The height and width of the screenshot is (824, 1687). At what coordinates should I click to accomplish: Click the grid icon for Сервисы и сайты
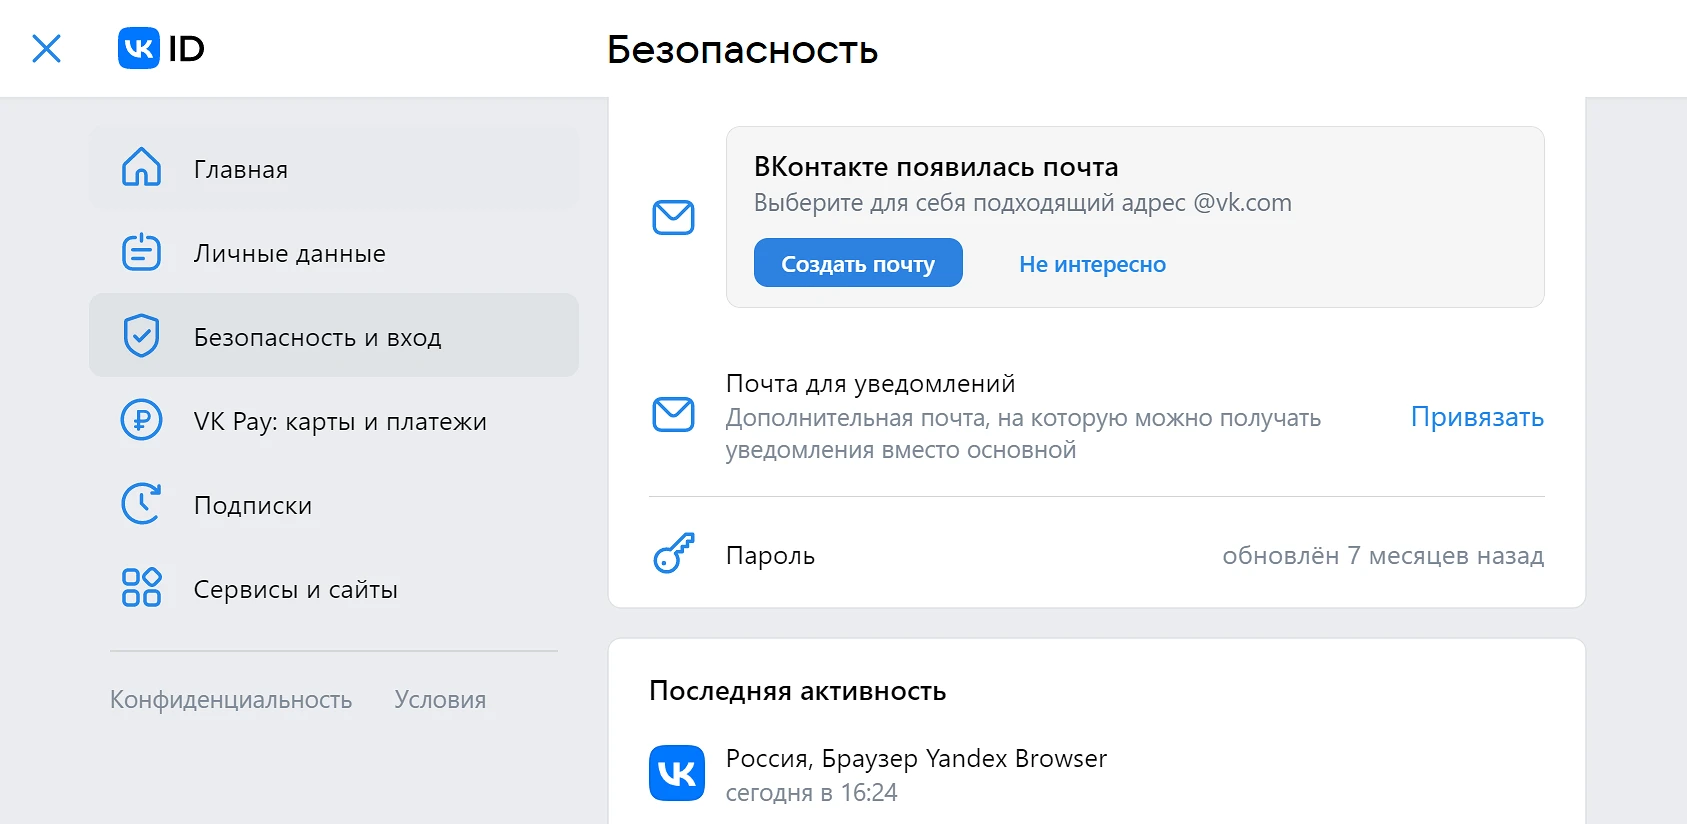click(141, 588)
